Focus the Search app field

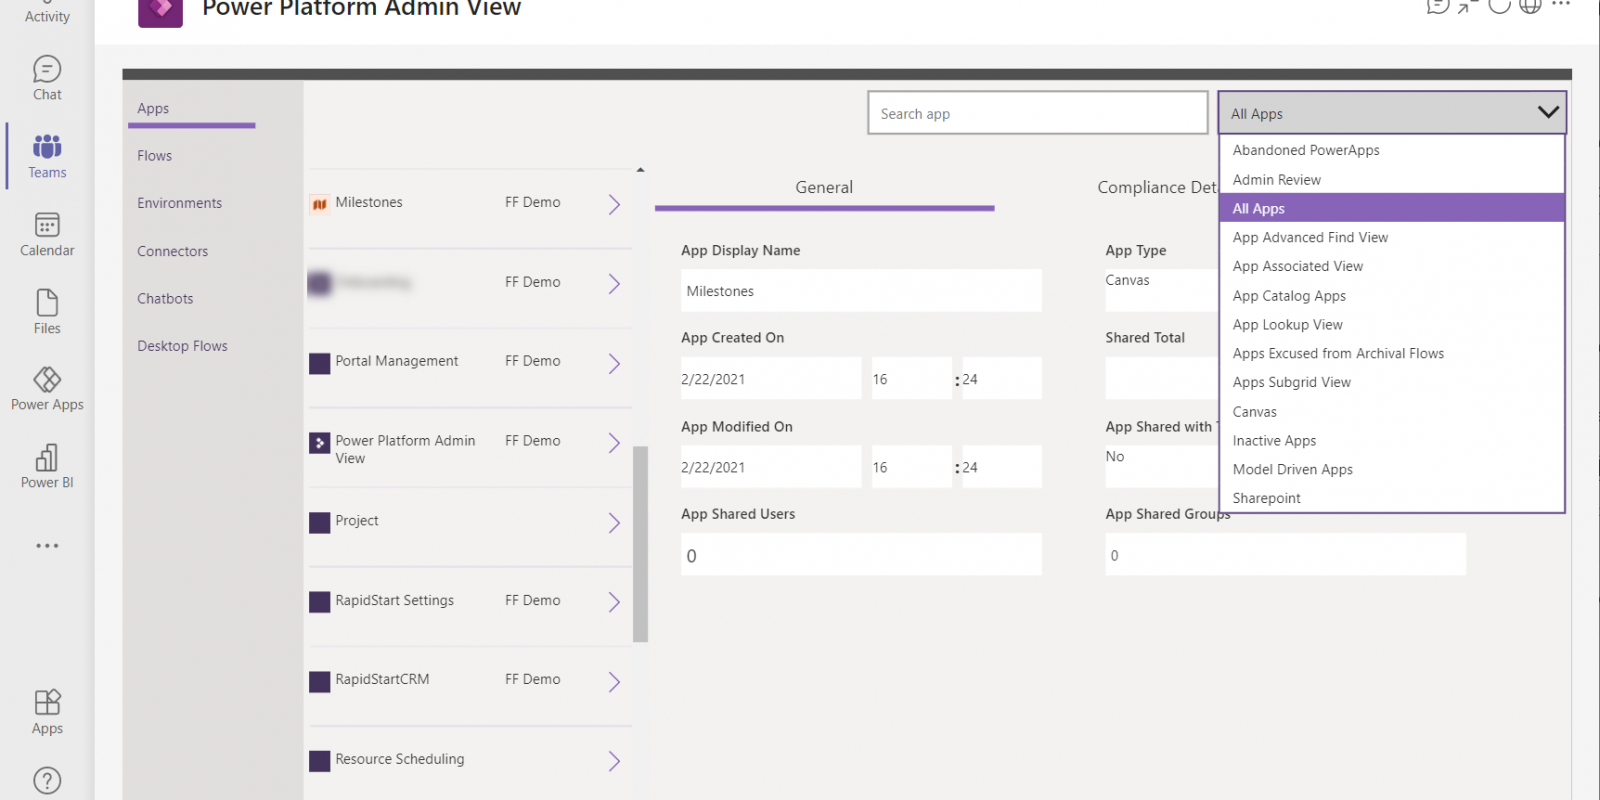pyautogui.click(x=1038, y=113)
